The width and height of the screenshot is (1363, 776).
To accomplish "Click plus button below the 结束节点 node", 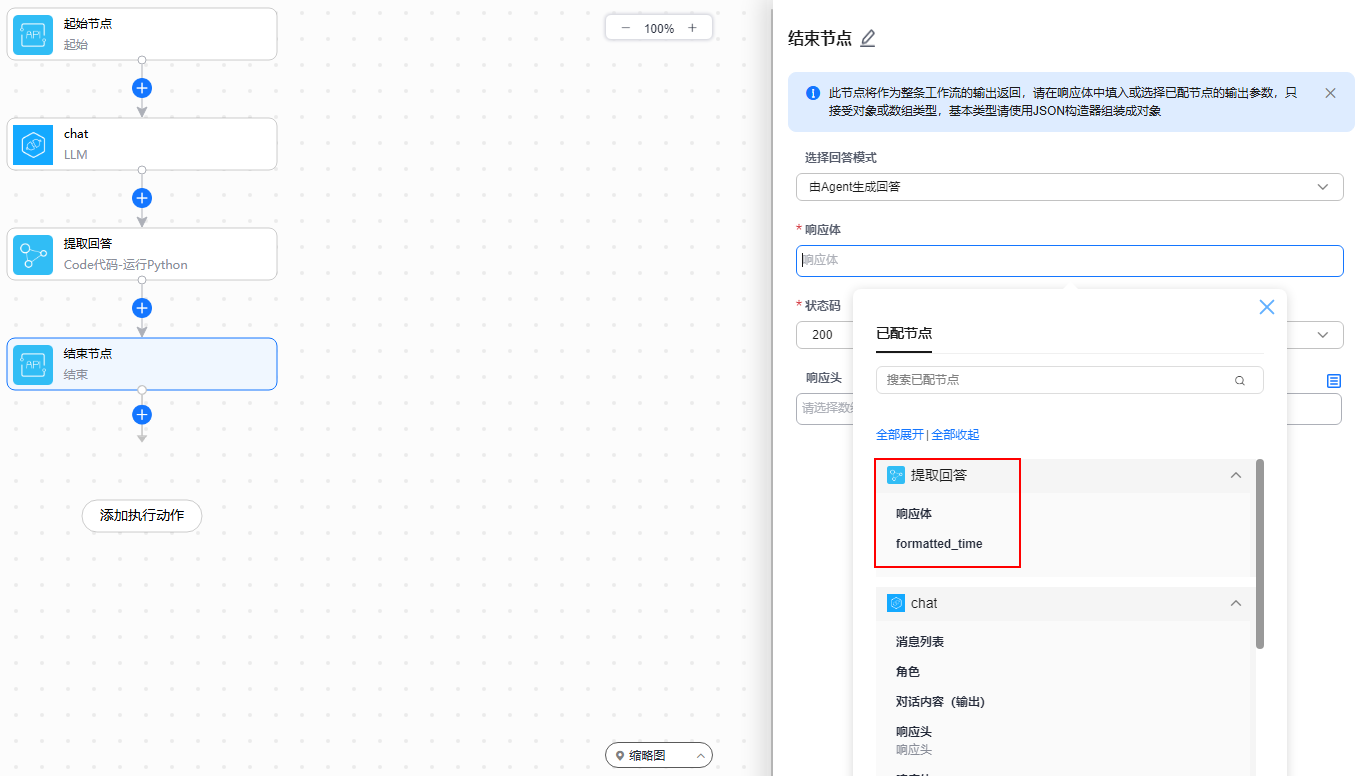I will point(142,414).
